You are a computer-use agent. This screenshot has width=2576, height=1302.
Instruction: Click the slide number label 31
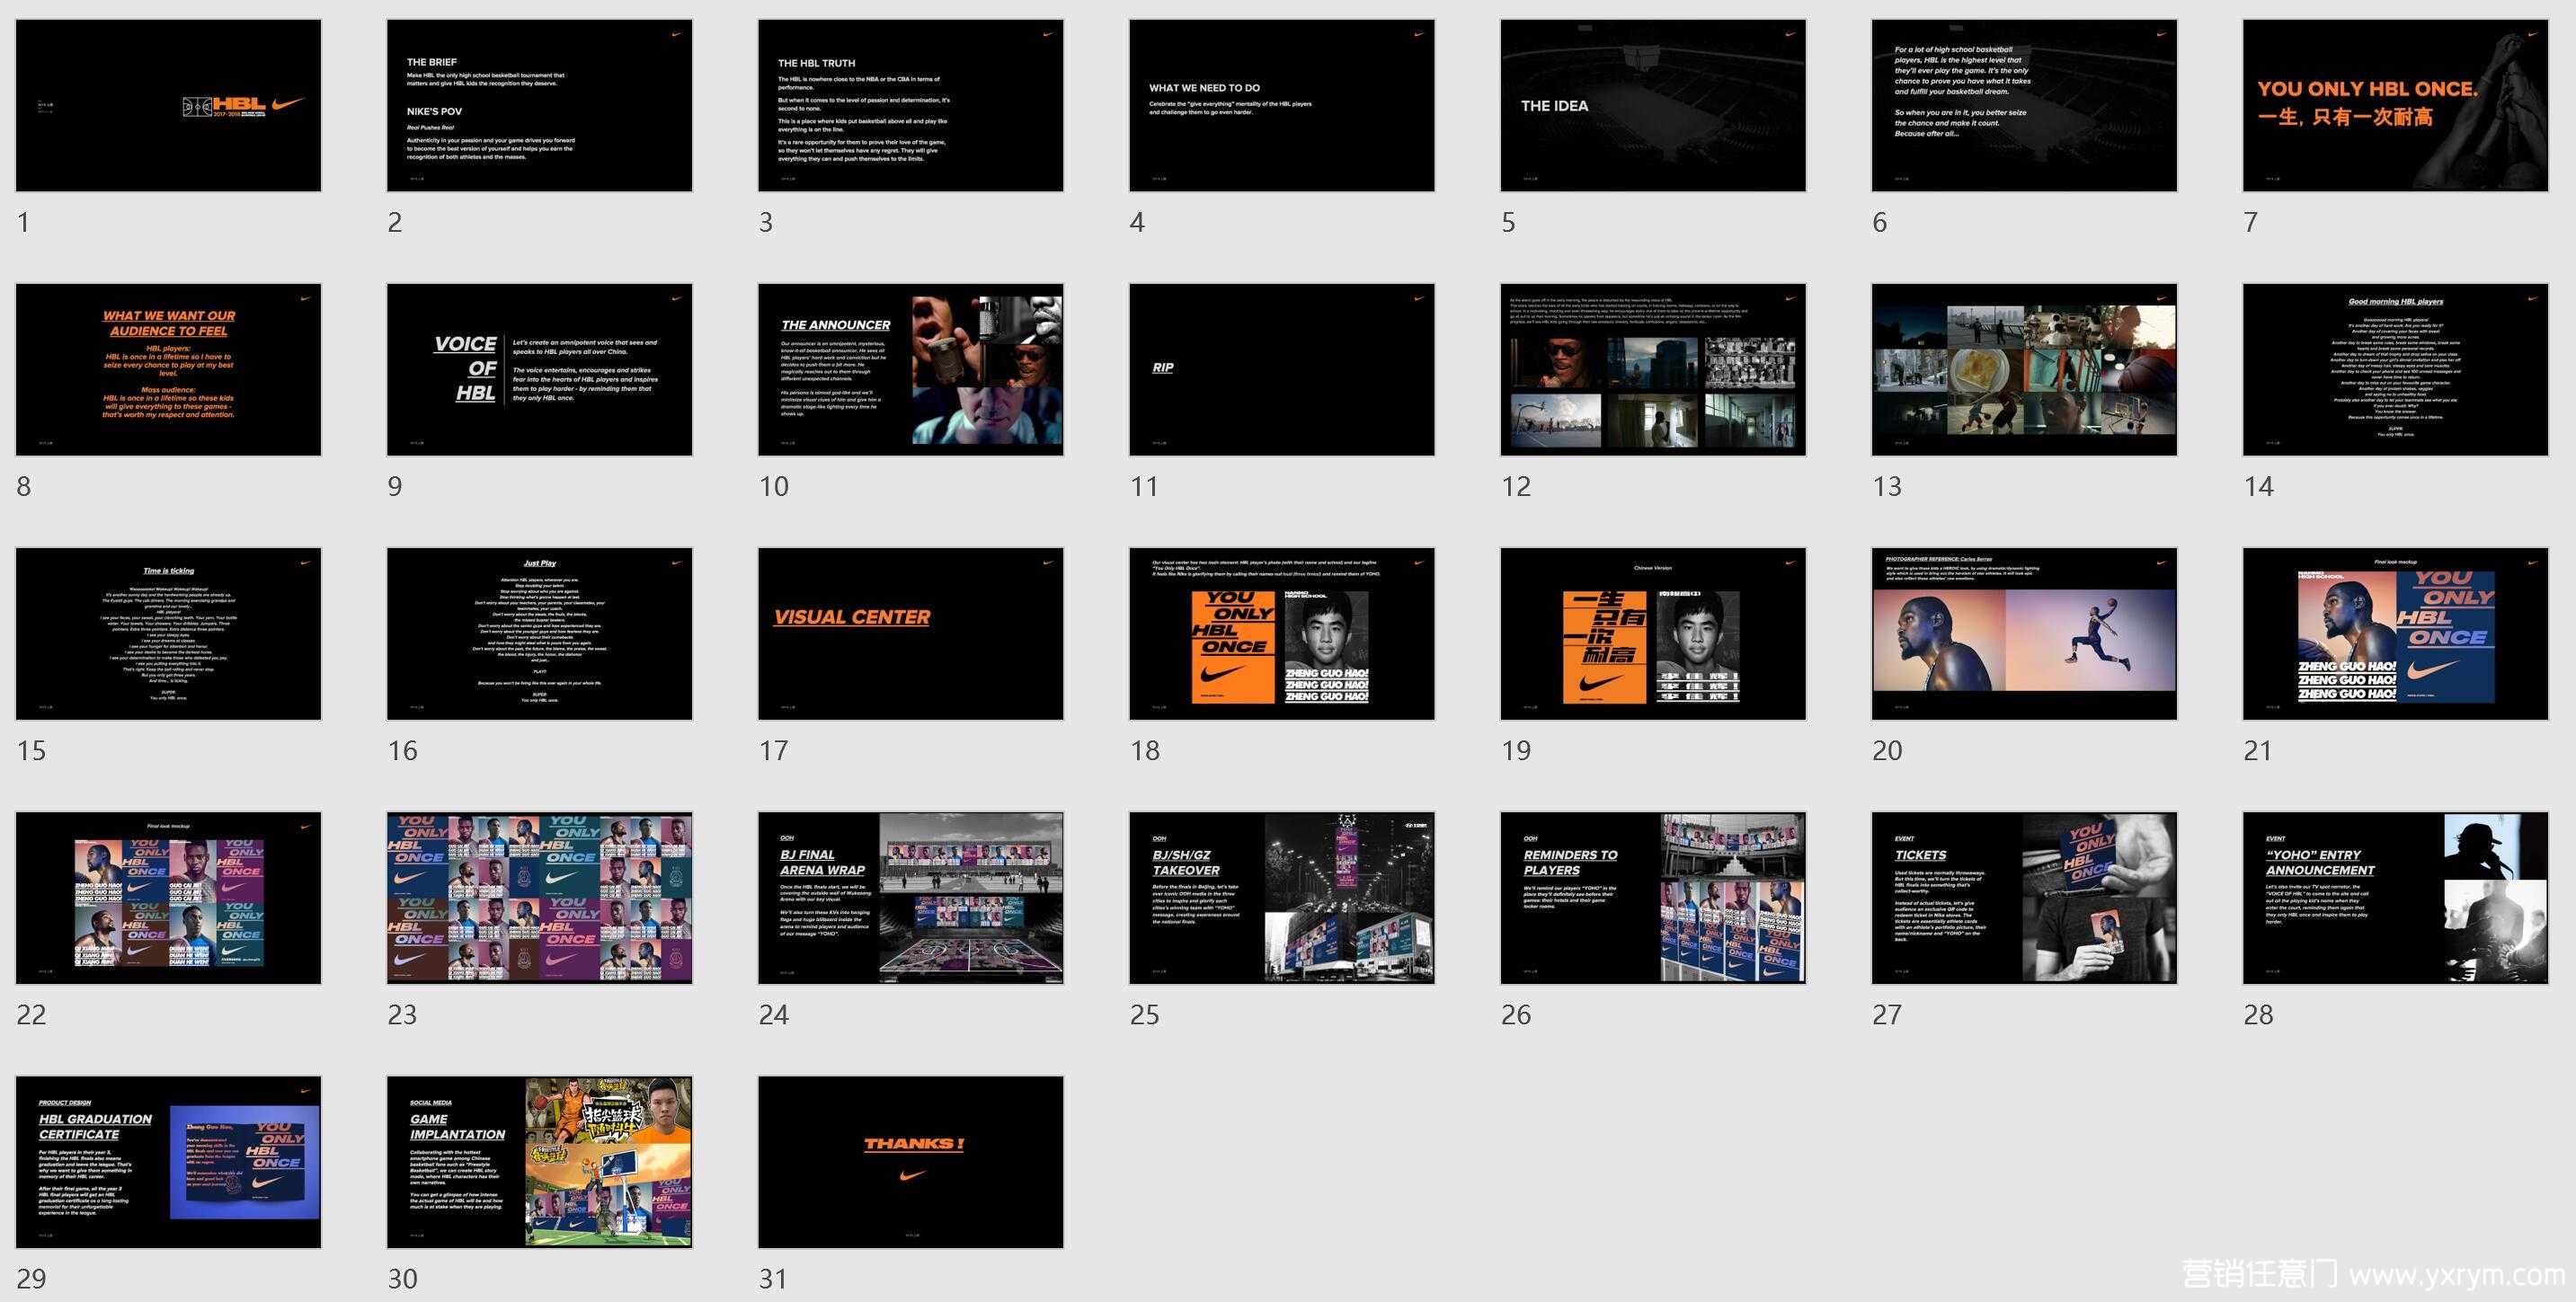(x=774, y=1278)
